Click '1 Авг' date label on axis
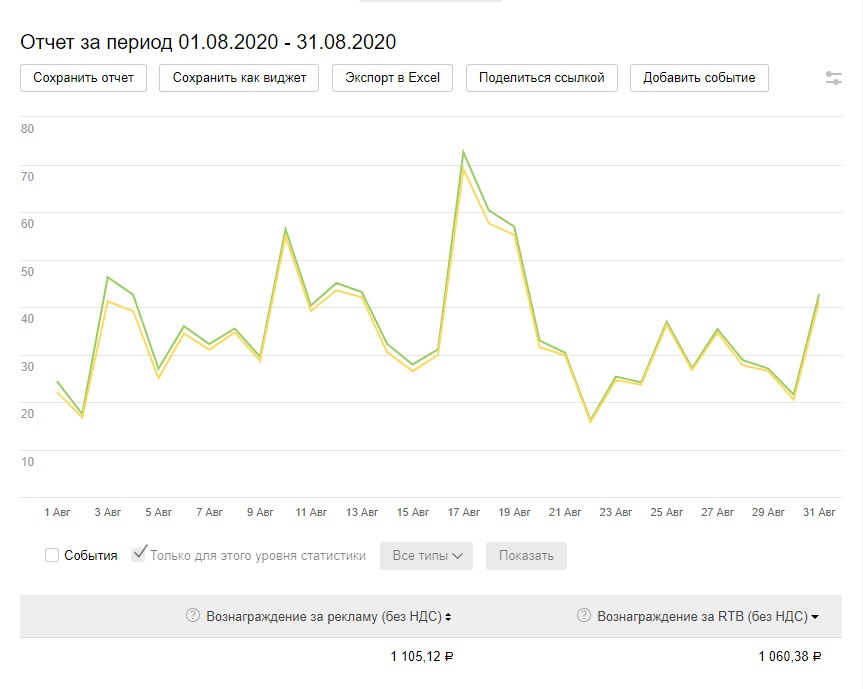This screenshot has height=689, width=863. 58,512
